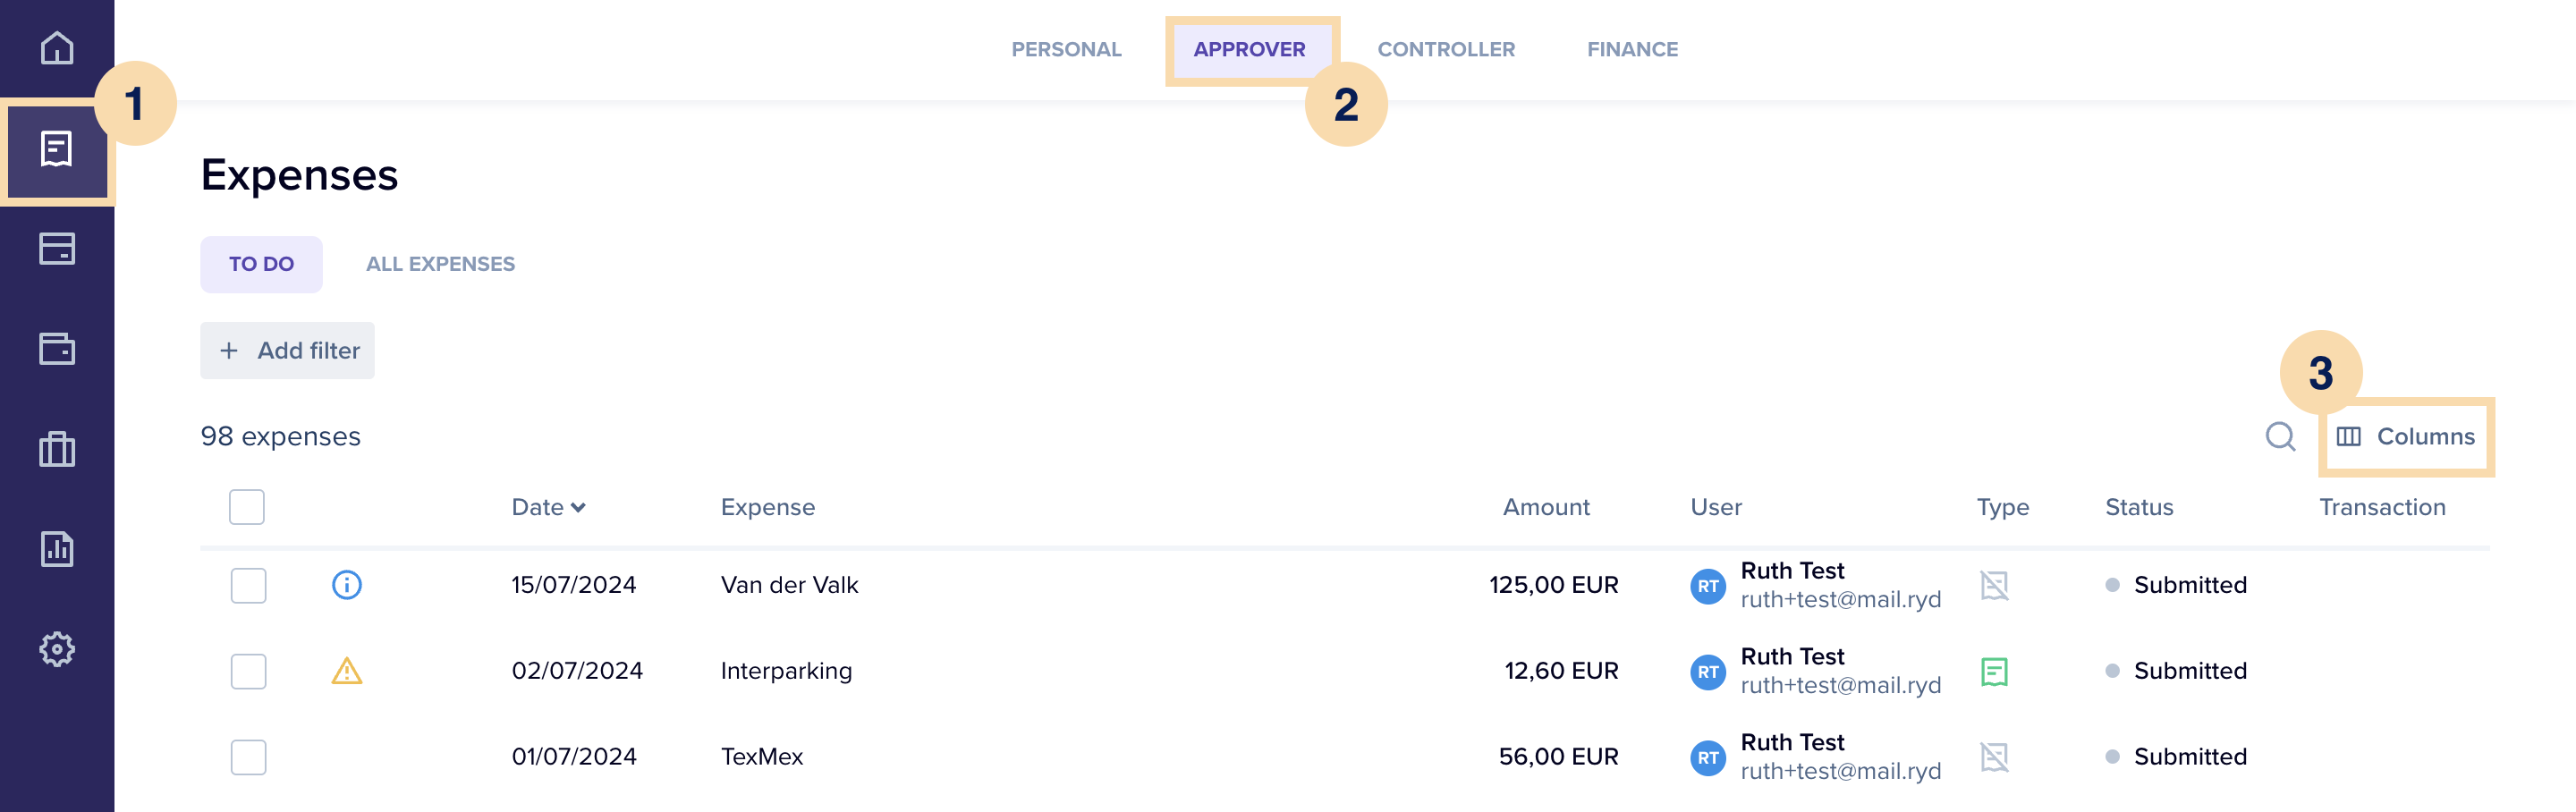This screenshot has width=2576, height=812.
Task: Toggle the select-all expenses checkbox
Action: 247,507
